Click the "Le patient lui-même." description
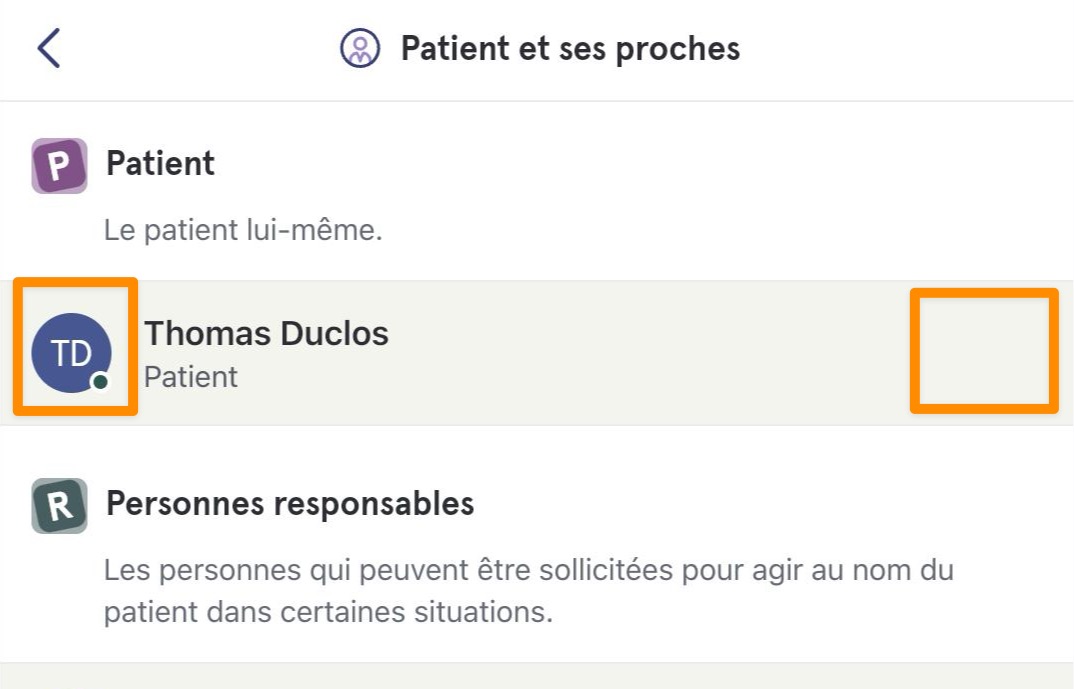The height and width of the screenshot is (689, 1074). [x=243, y=230]
